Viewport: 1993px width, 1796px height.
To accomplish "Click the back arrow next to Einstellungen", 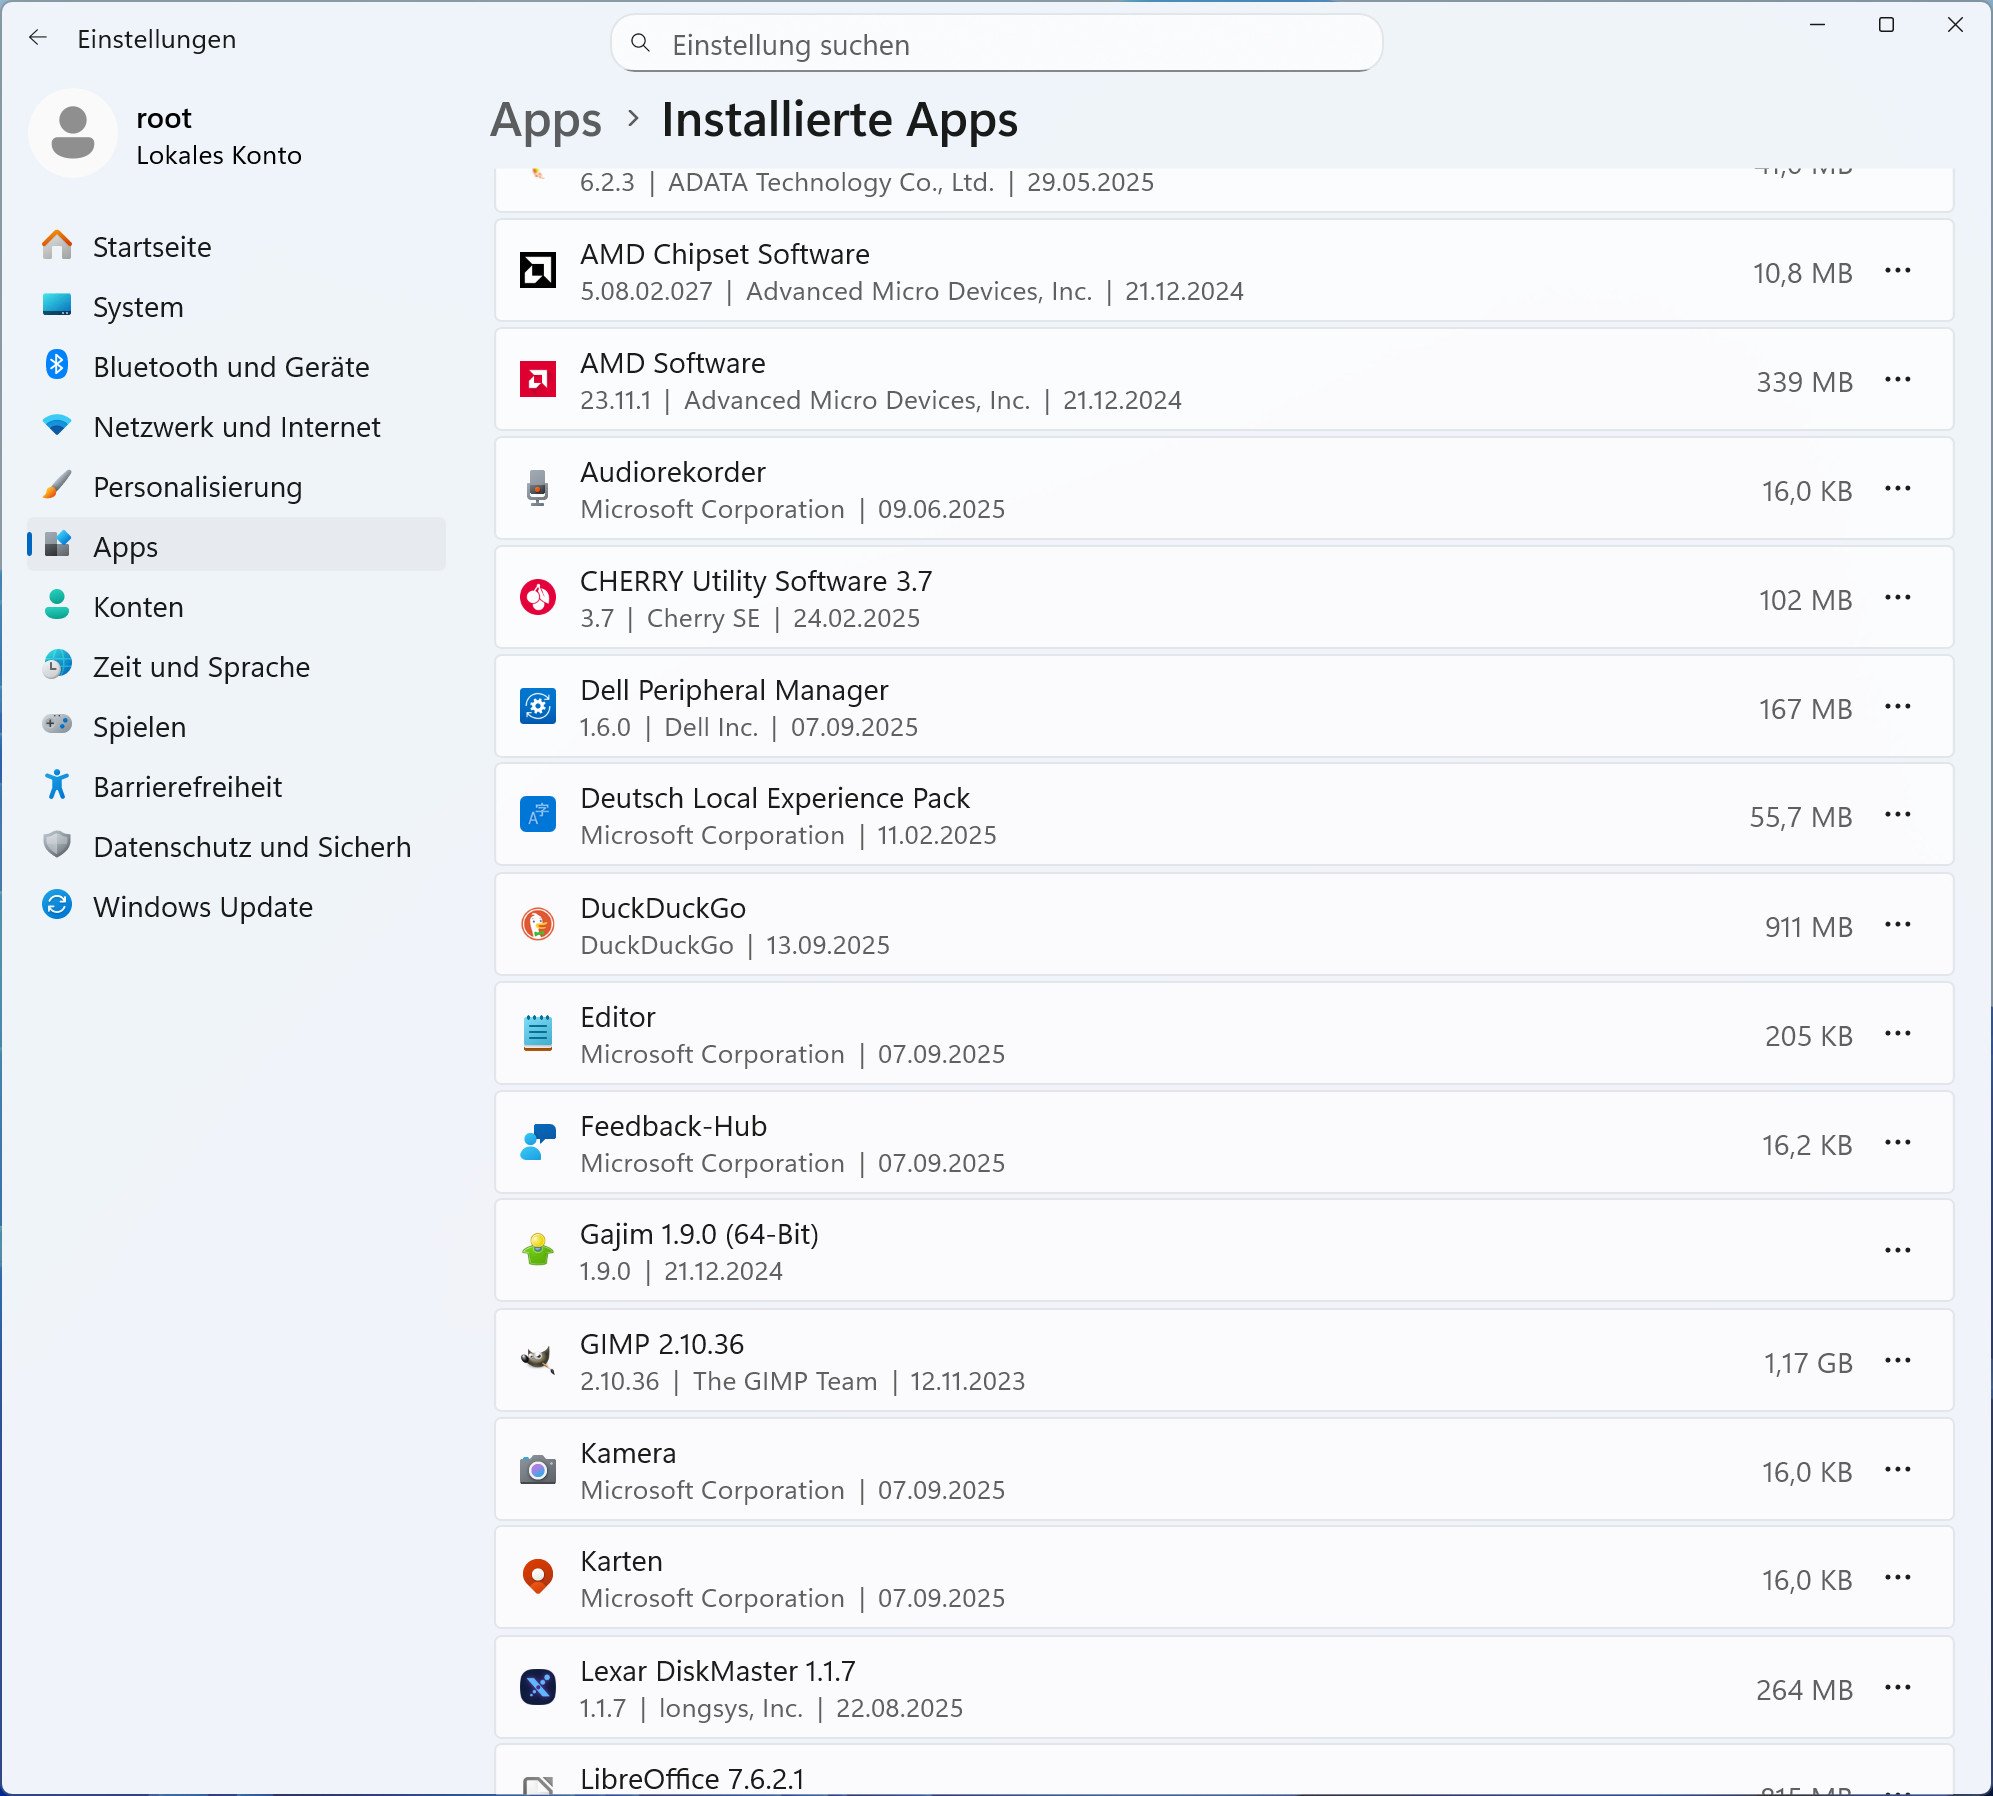I will [x=38, y=38].
